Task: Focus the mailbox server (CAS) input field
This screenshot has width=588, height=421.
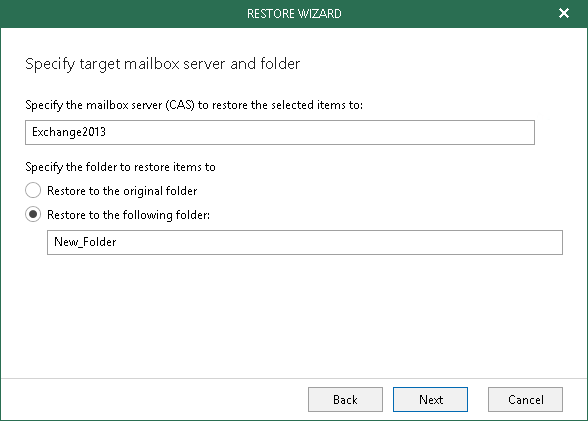Action: pos(280,132)
